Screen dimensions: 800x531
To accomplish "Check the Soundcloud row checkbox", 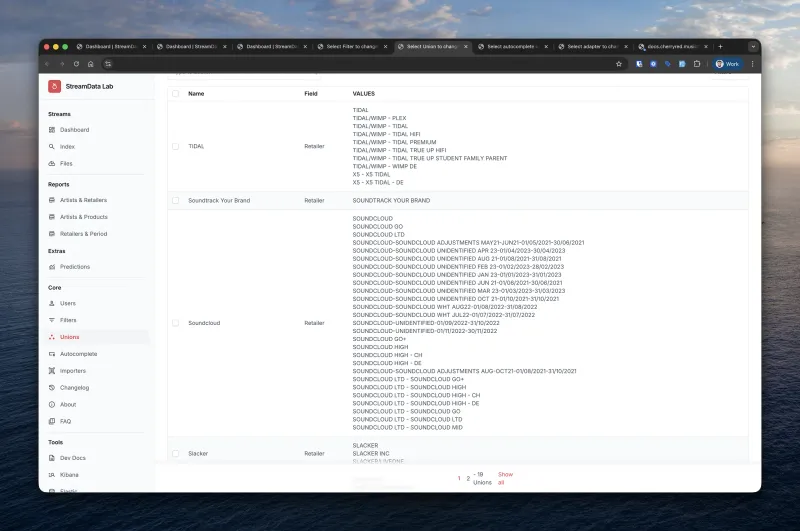I will [176, 323].
